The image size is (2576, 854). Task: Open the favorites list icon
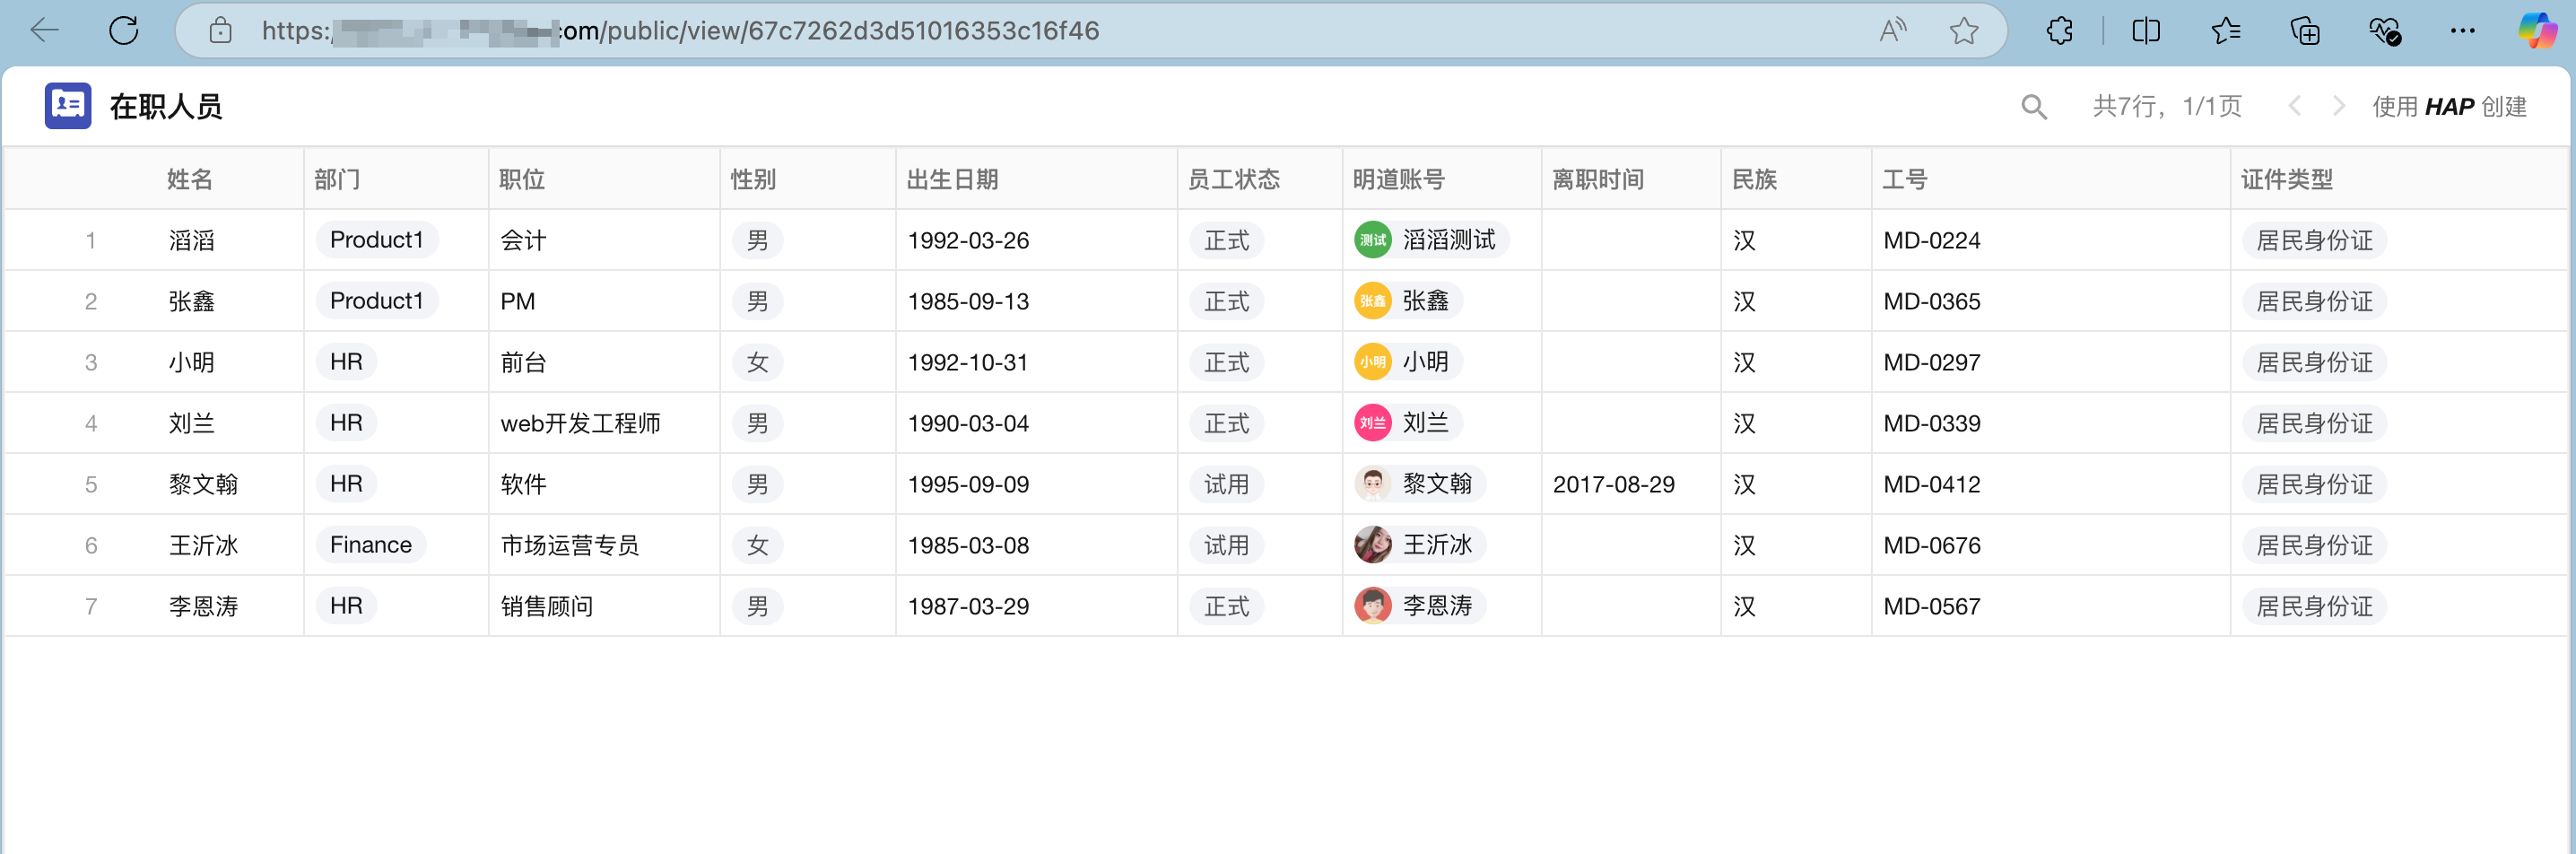[x=2225, y=31]
